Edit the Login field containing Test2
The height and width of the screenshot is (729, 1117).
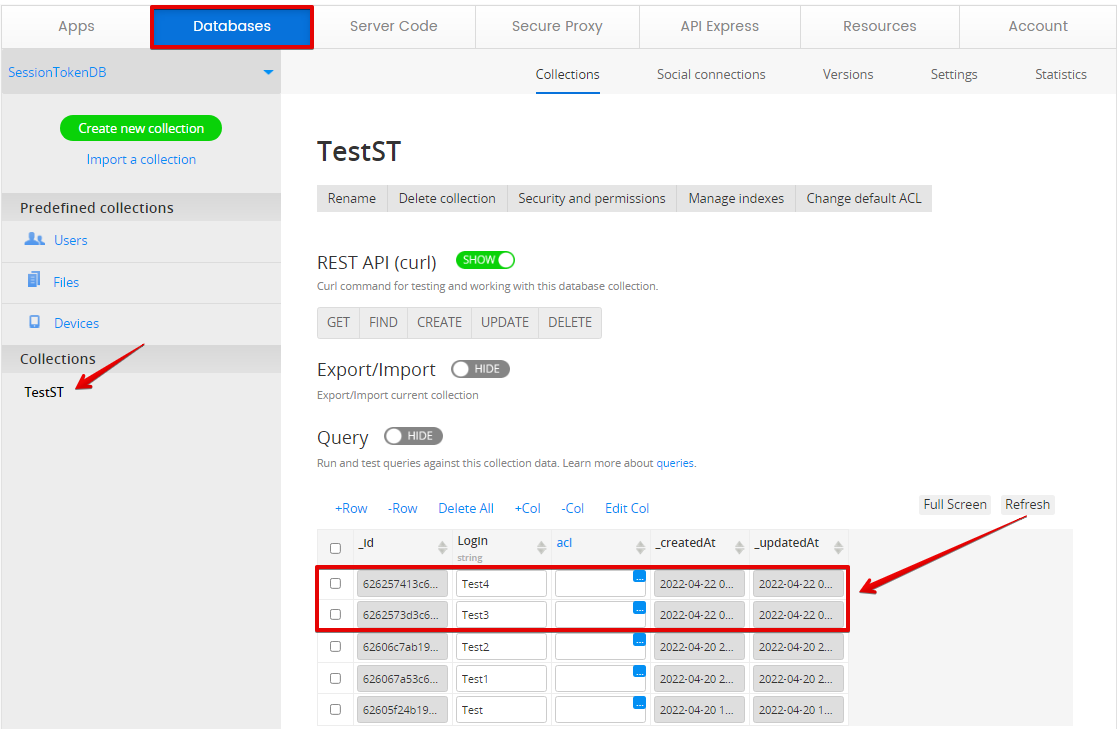click(x=501, y=647)
